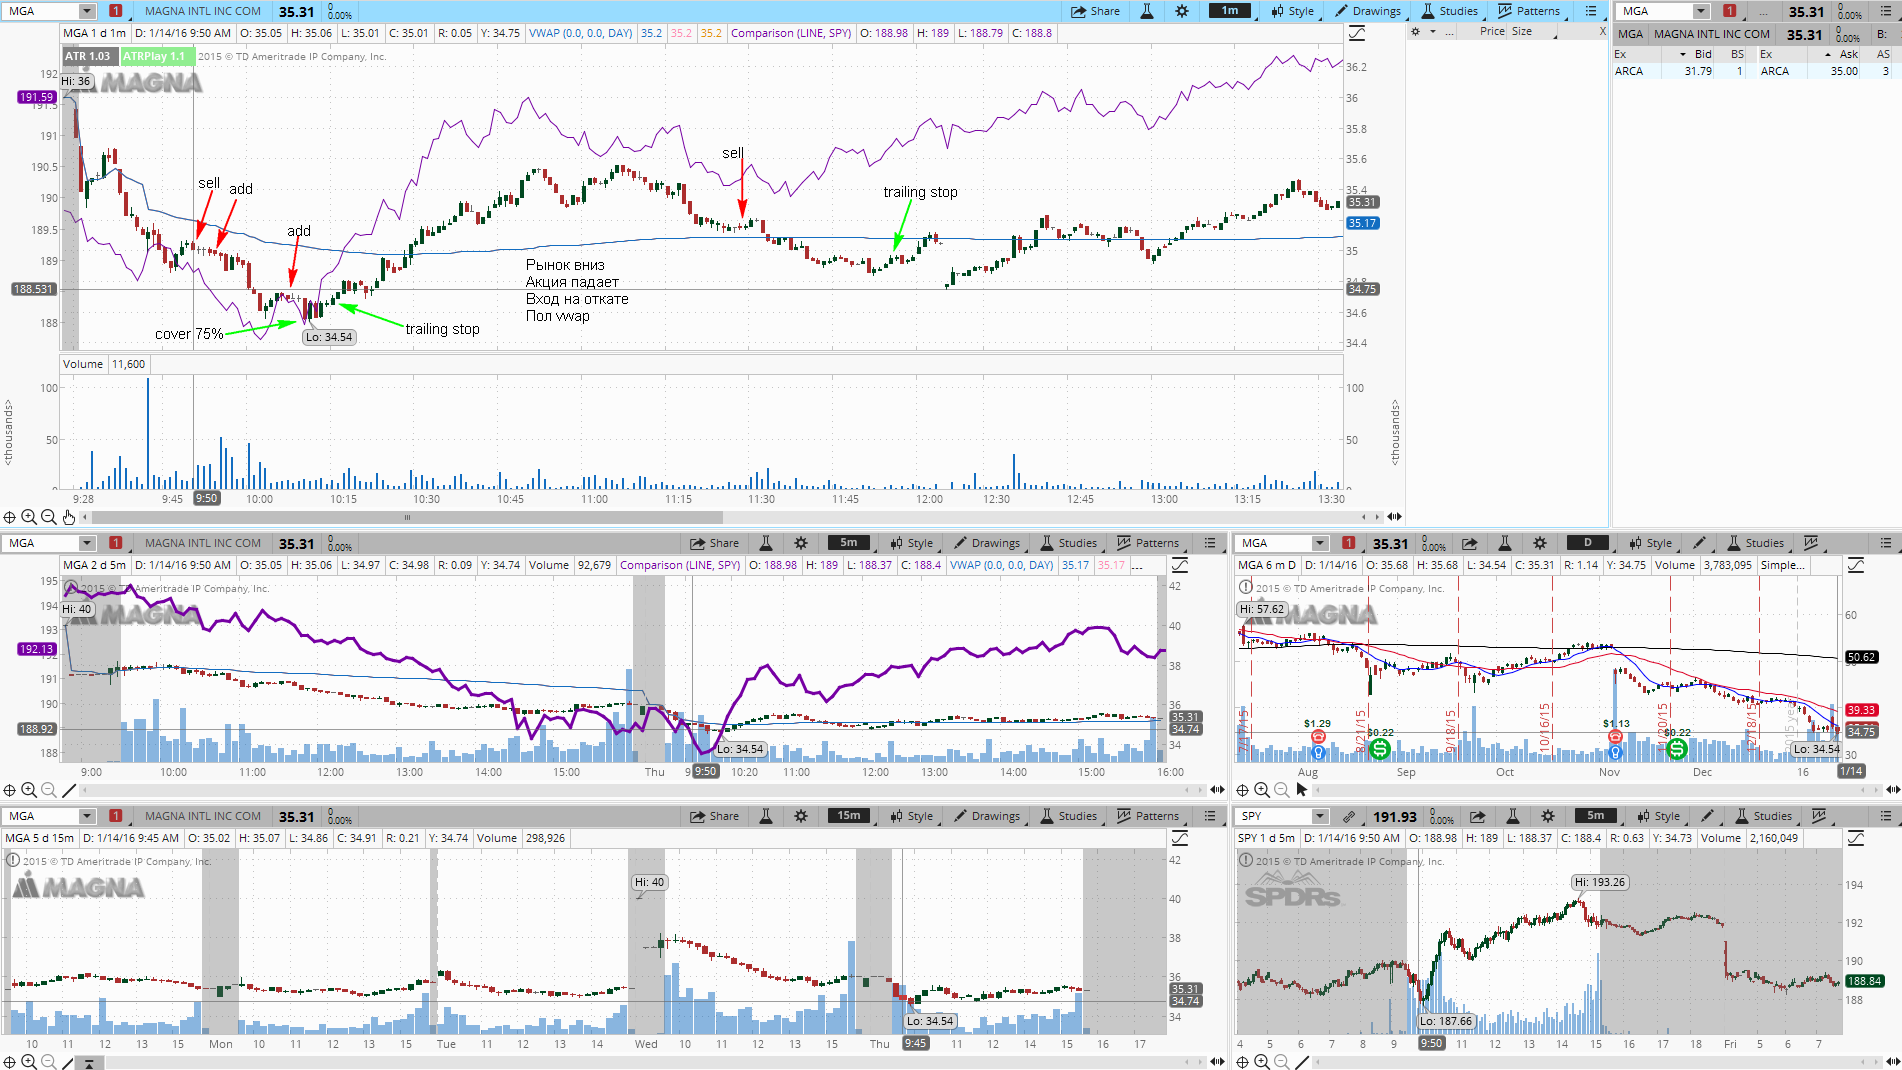Select the arrow cursor tool below the daily chart

pos(1301,790)
